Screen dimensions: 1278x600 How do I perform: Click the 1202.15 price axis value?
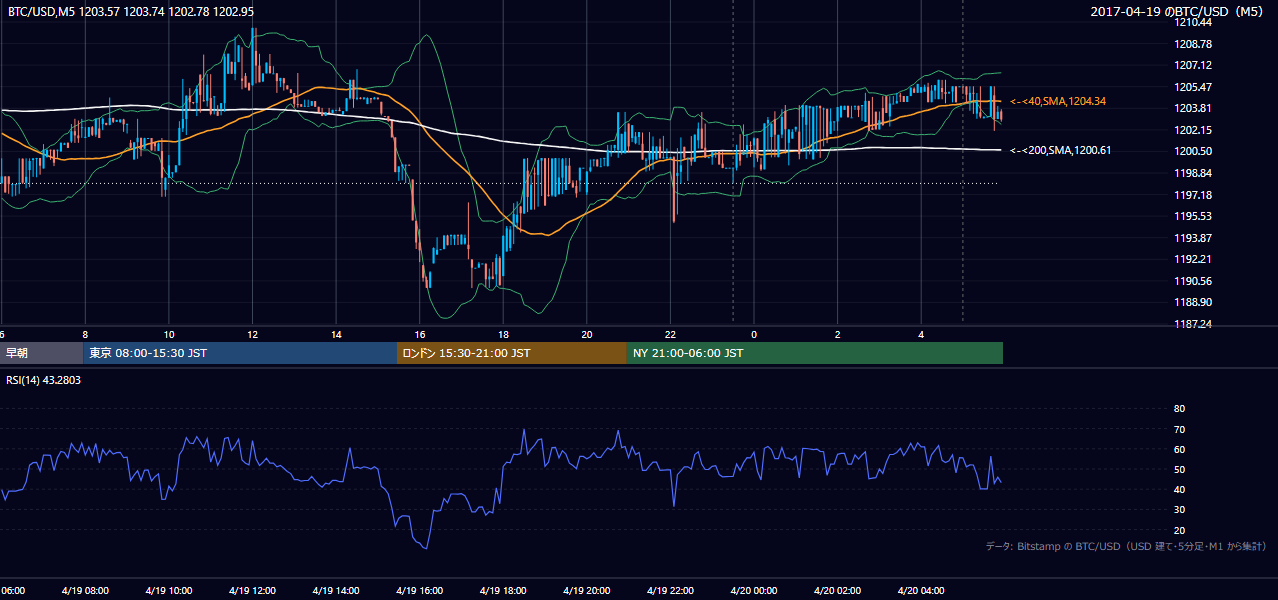point(1194,130)
